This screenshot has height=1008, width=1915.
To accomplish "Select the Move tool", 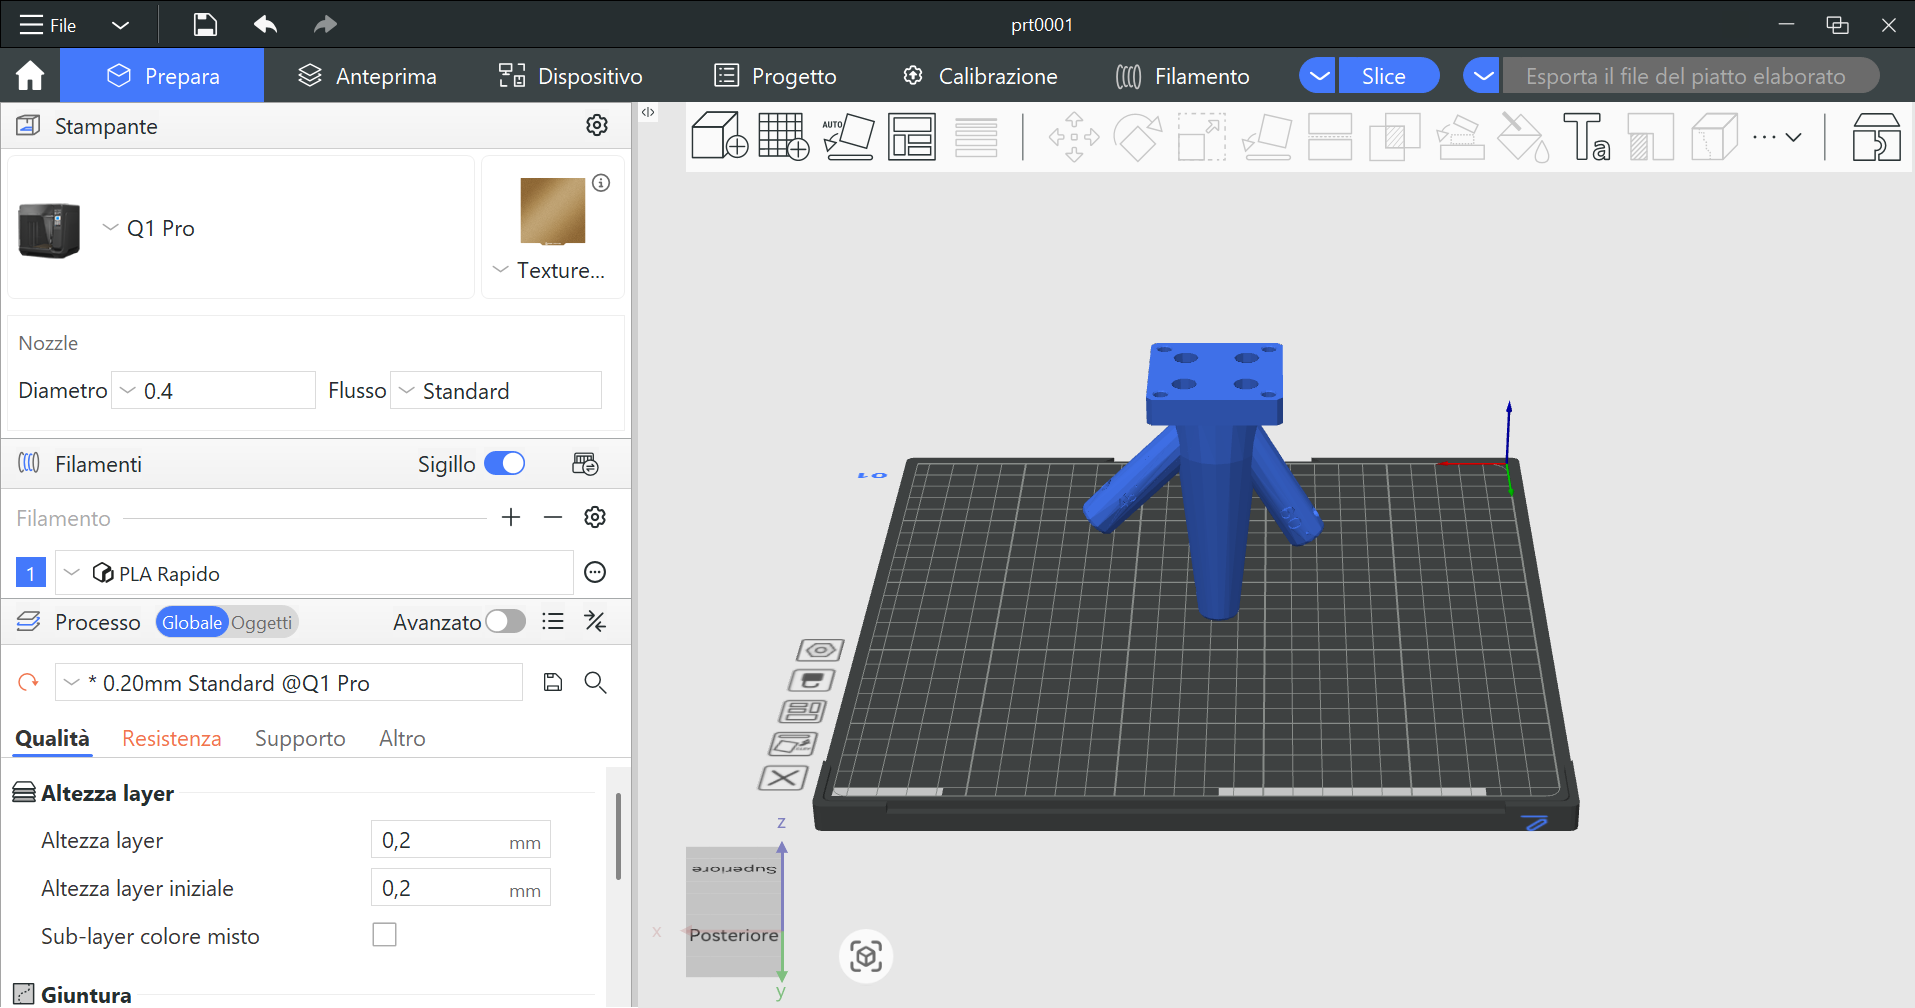I will tap(1074, 137).
